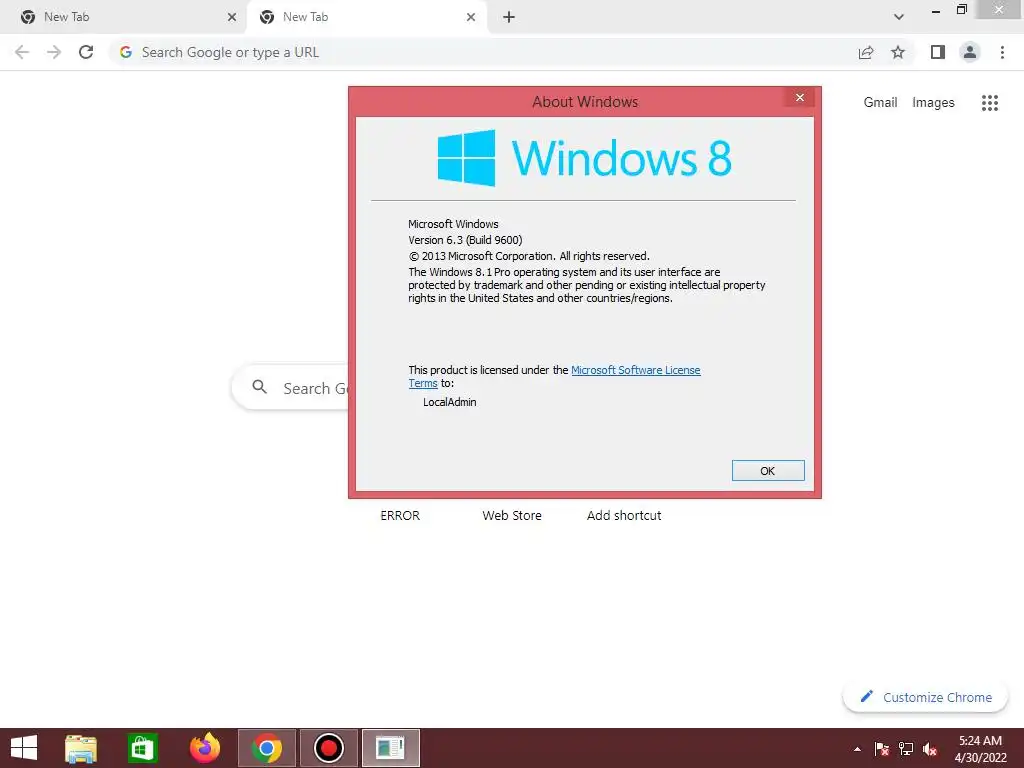Open Chrome side panel icon
1024x768 pixels.
938,52
